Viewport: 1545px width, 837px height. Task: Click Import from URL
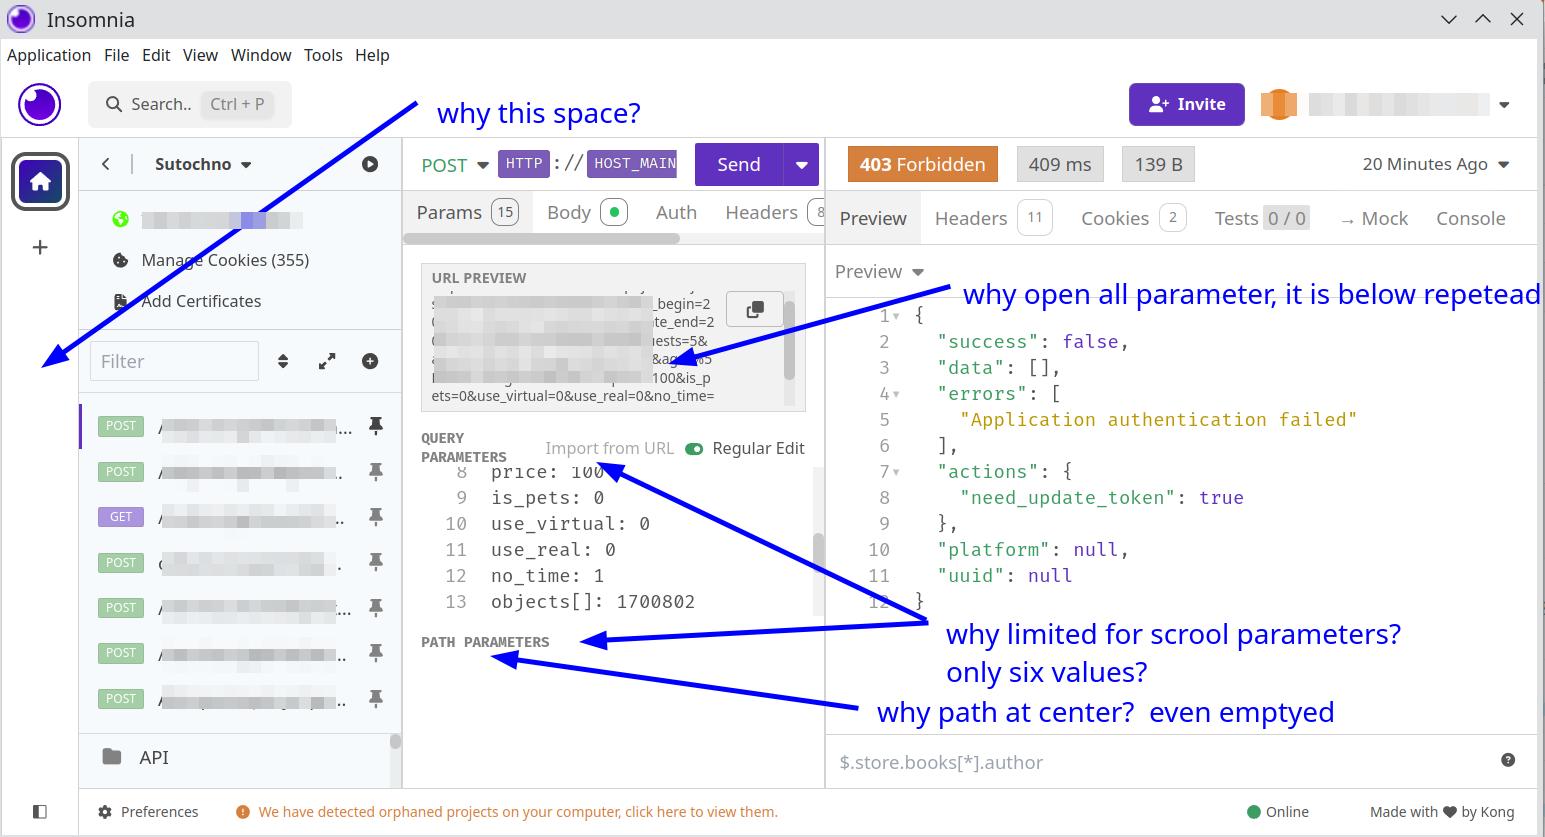[x=609, y=448]
